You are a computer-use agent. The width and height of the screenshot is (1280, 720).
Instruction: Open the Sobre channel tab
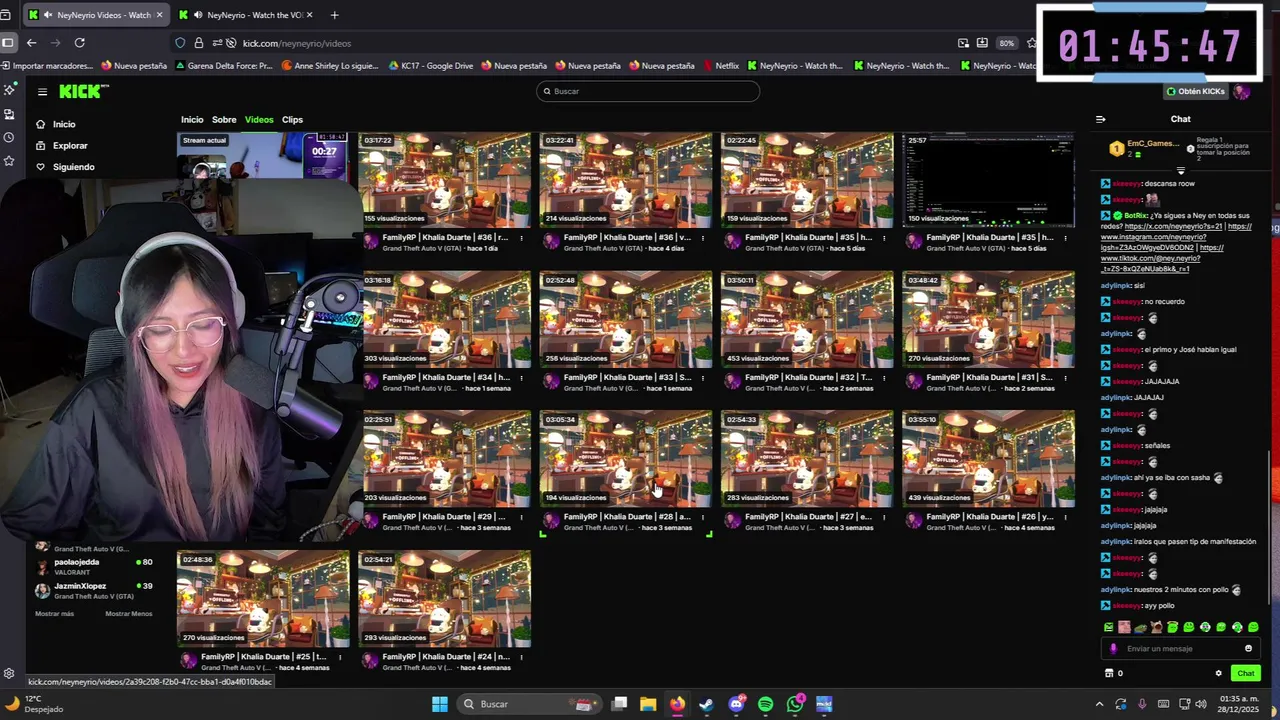tap(224, 120)
